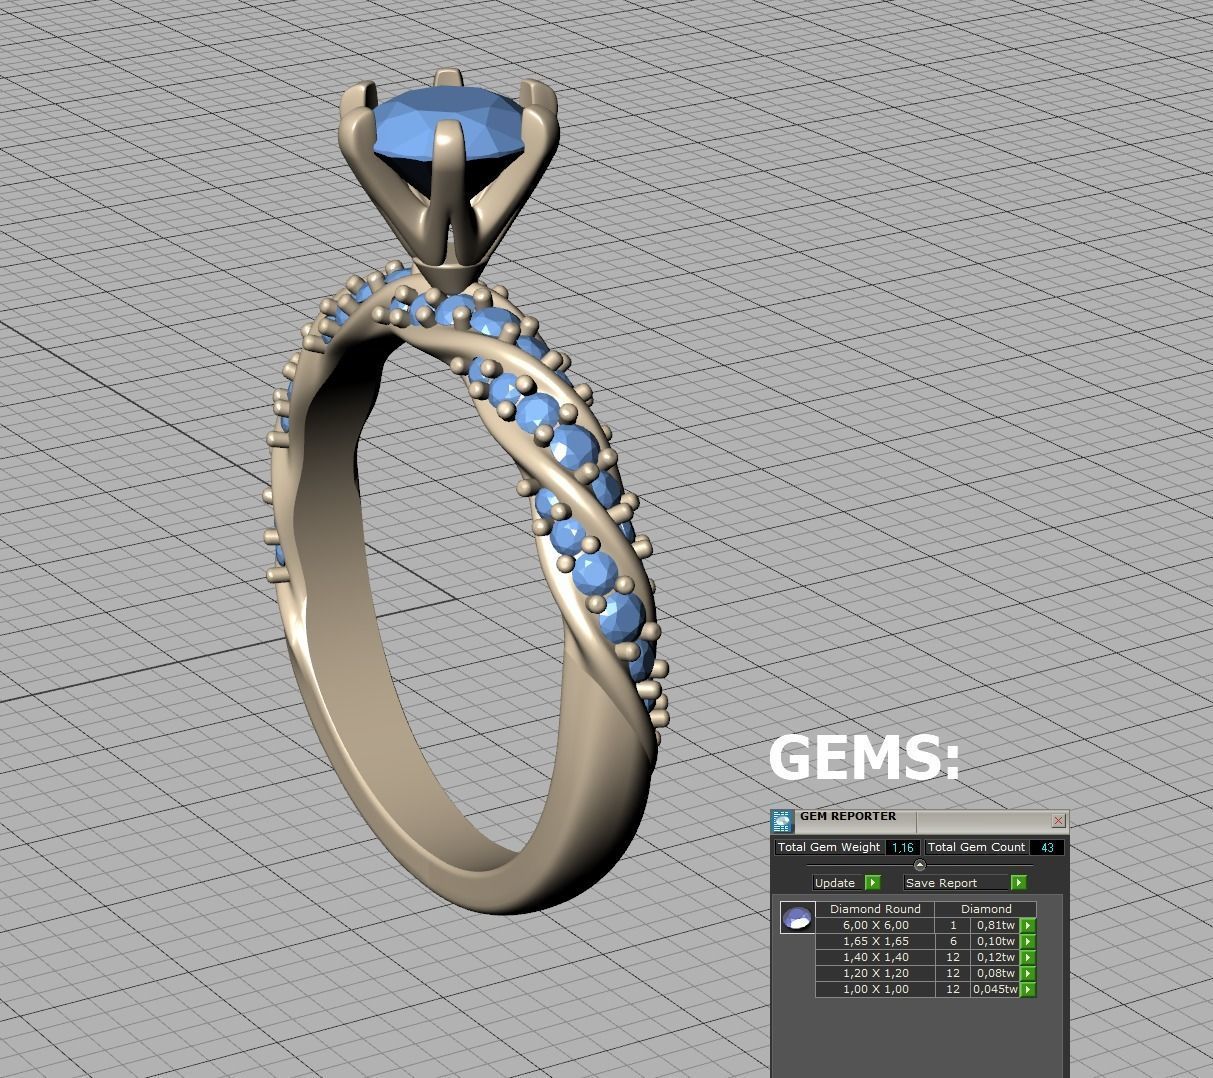The height and width of the screenshot is (1078, 1213).
Task: Select the 1,00 X 1,00 size cell
Action: 875,990
